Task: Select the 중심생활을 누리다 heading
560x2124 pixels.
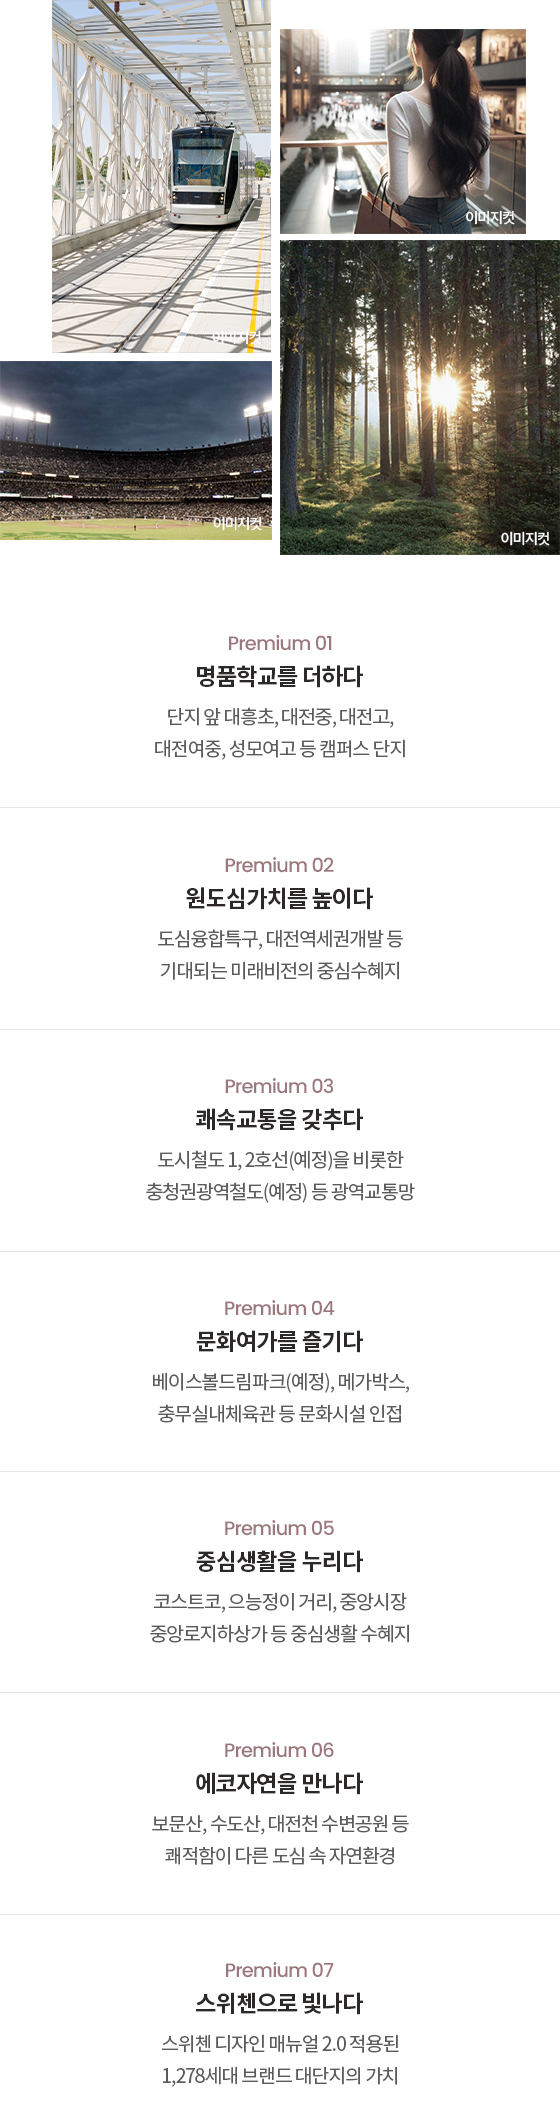Action: (x=280, y=1561)
